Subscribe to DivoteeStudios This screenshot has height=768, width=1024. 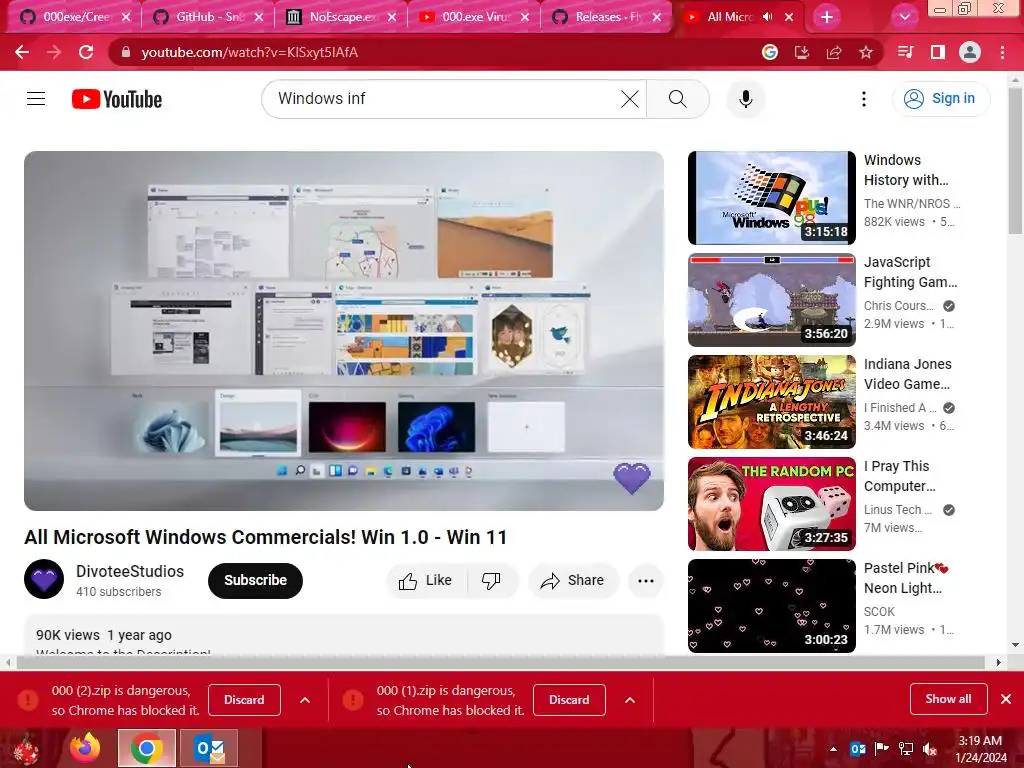[255, 581]
